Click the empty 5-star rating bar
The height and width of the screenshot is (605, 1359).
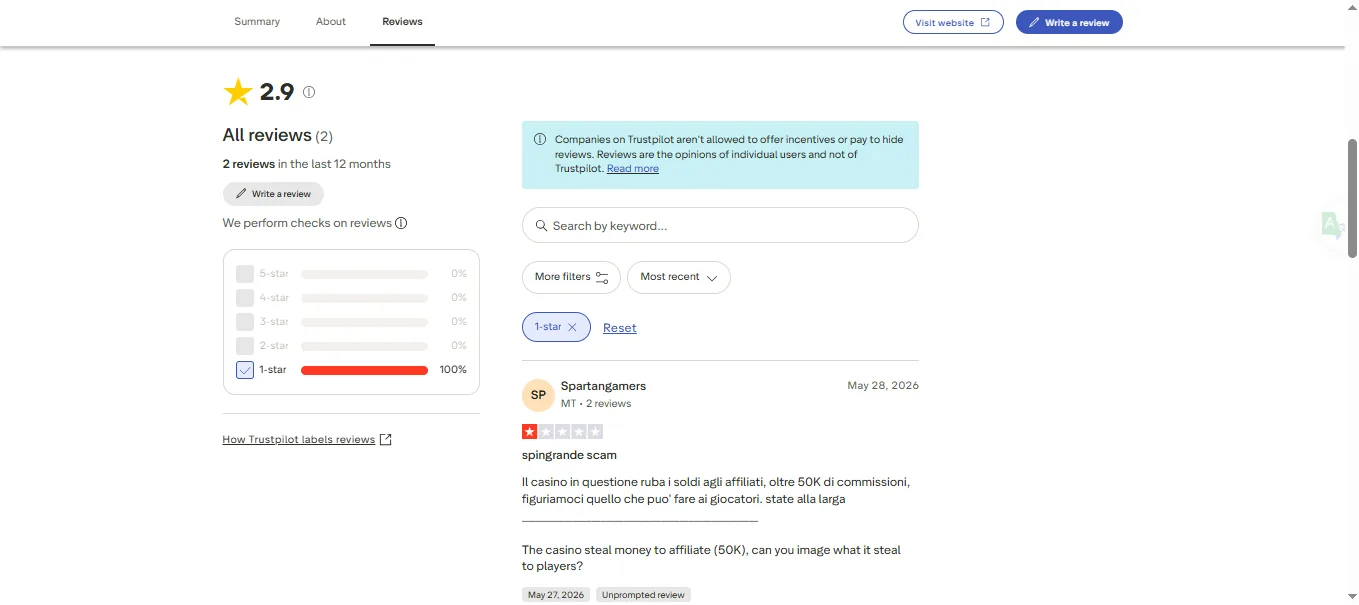pyautogui.click(x=364, y=274)
